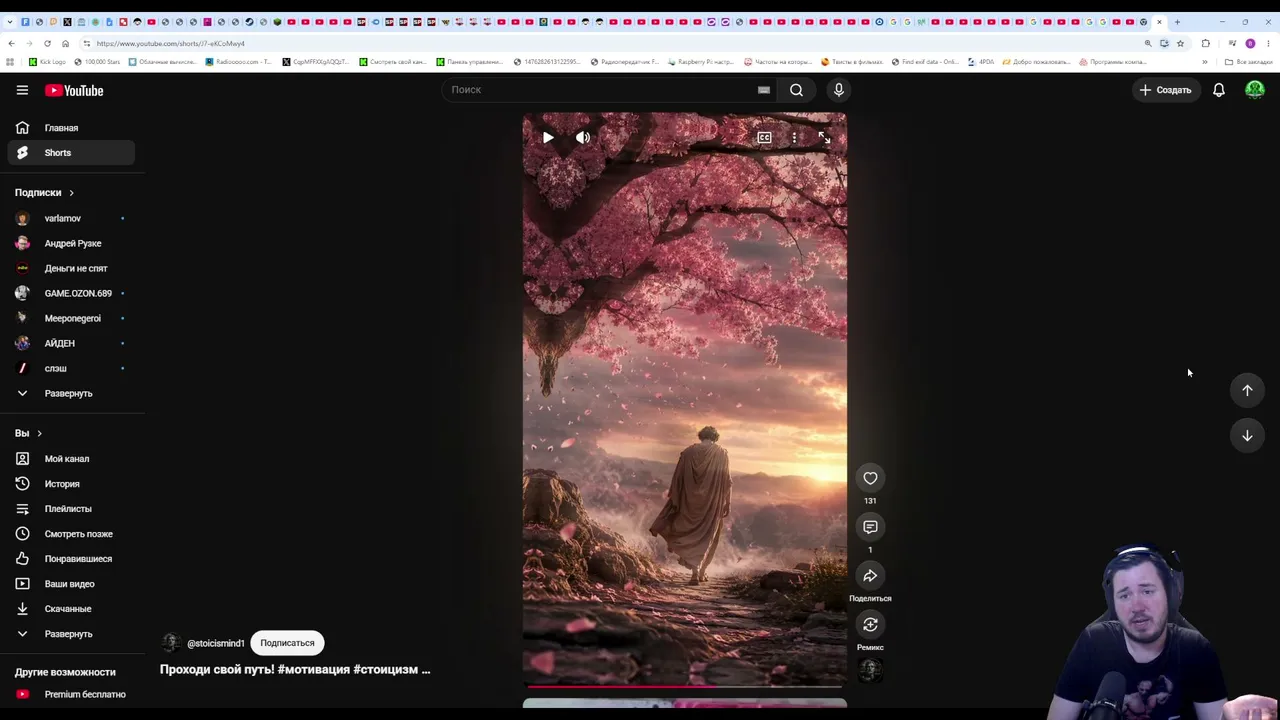Subscribe with the Подписаться button
This screenshot has width=1280, height=720.
point(287,643)
